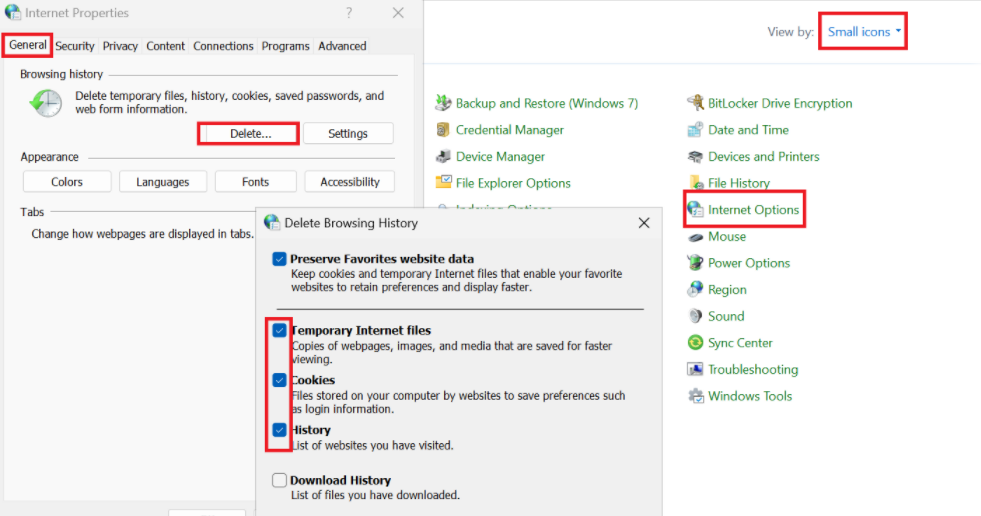The height and width of the screenshot is (516, 981).
Task: Open the Sound link
Action: pos(726,316)
